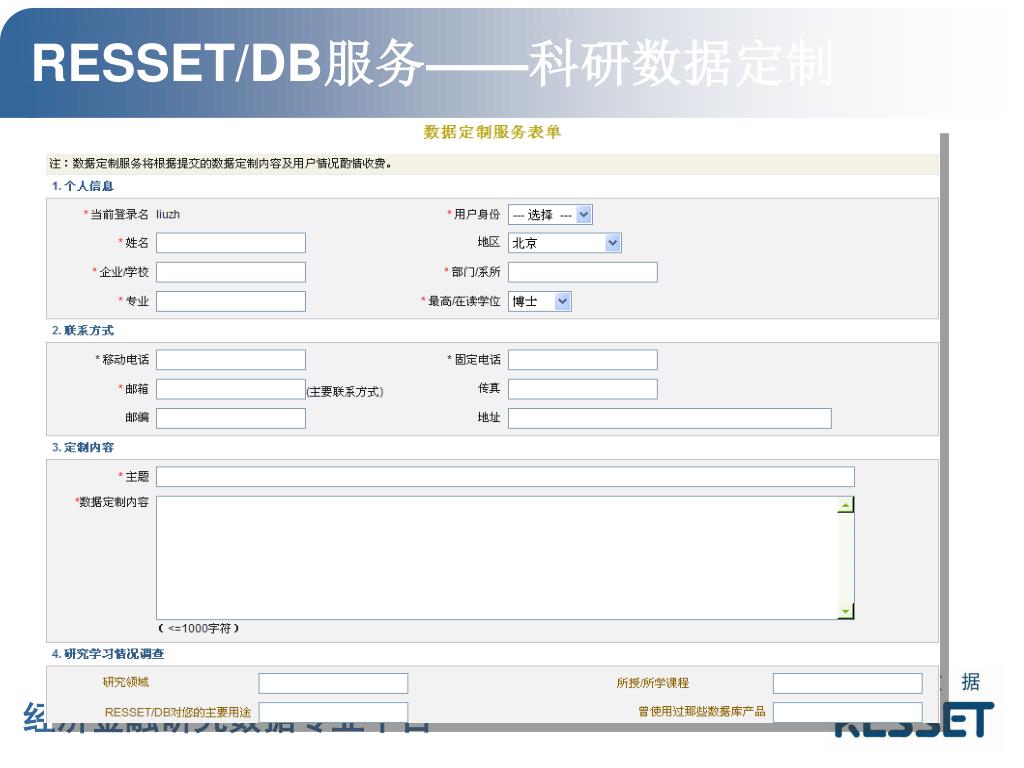Click the <=1000字符 limit note
This screenshot has height=768, width=1024.
pos(199,628)
